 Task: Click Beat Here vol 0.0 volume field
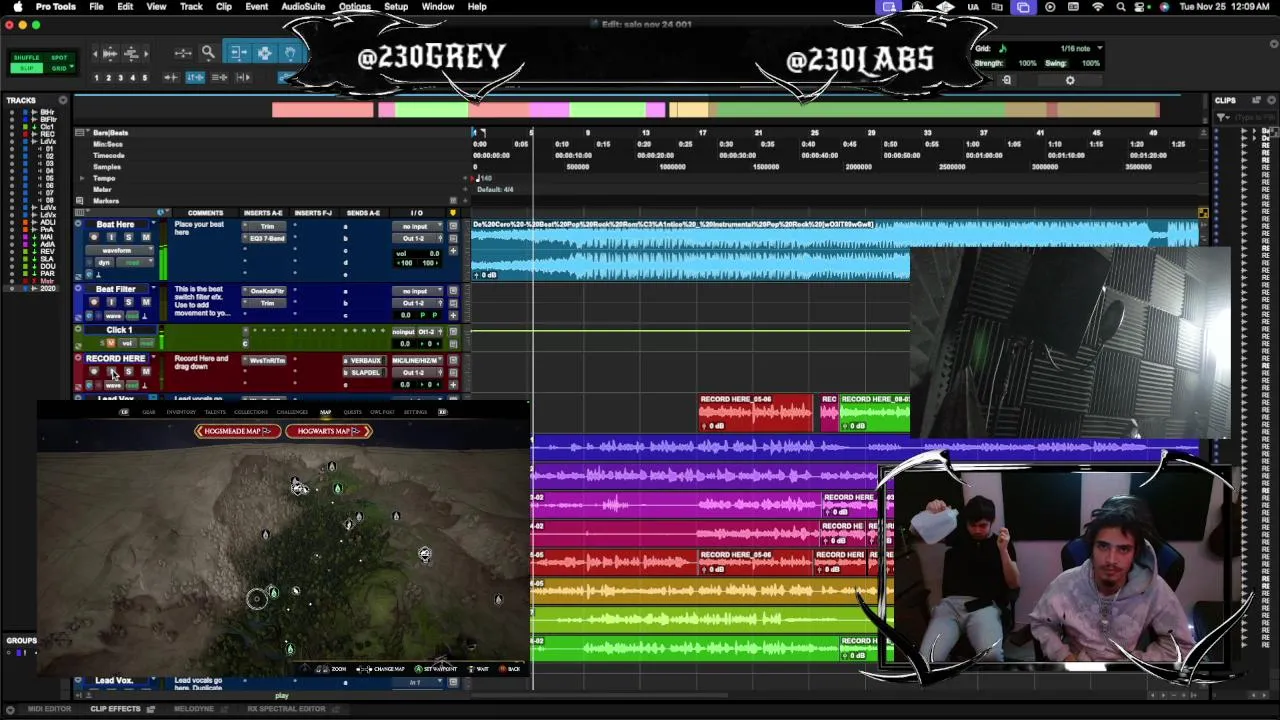(x=419, y=253)
